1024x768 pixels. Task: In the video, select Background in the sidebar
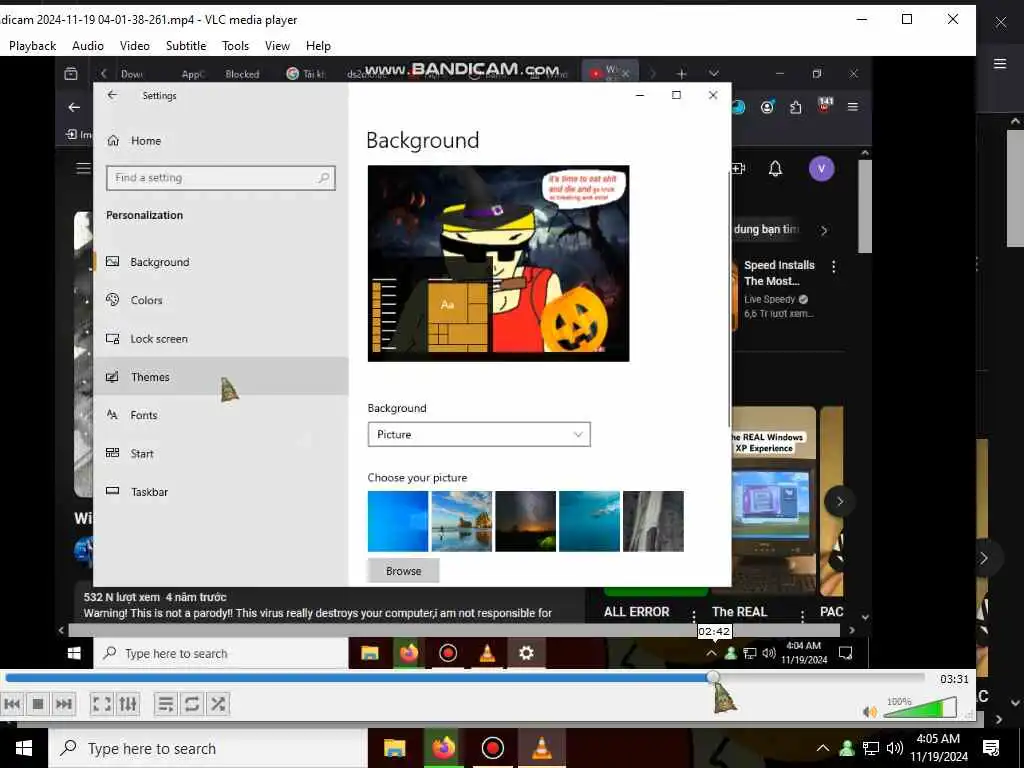click(221, 262)
